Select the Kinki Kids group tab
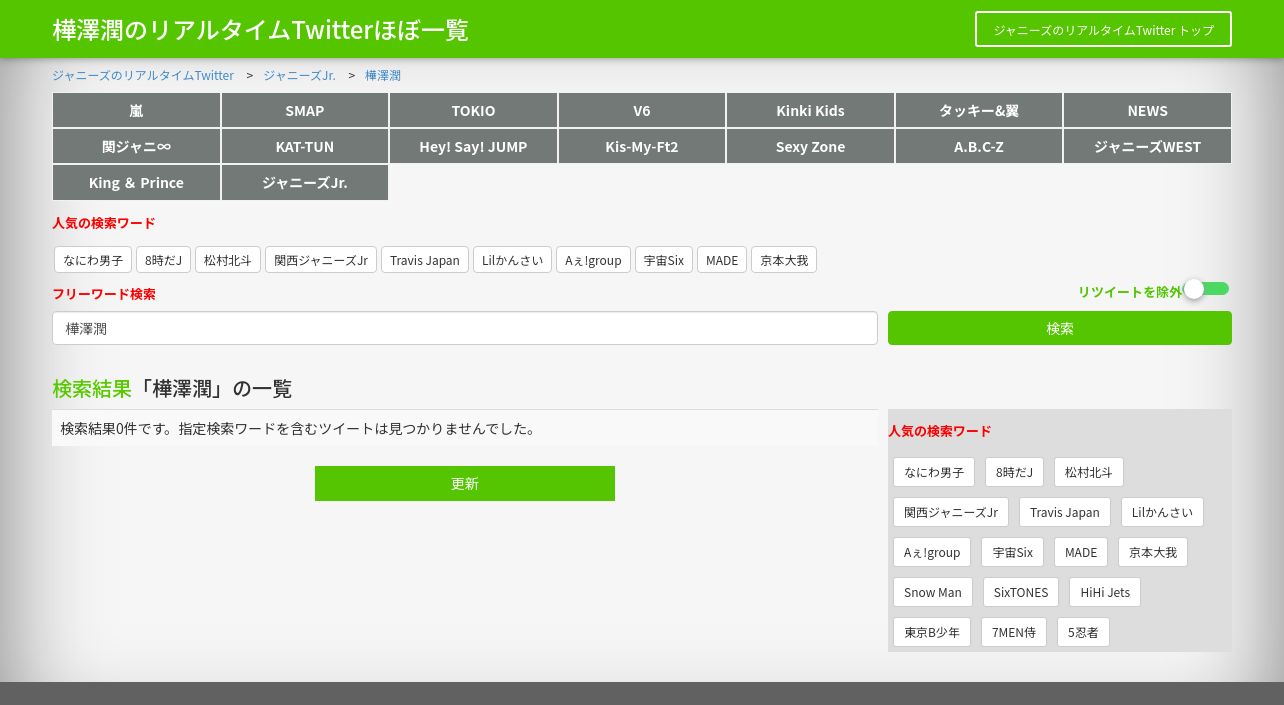The width and height of the screenshot is (1284, 705). pyautogui.click(x=810, y=110)
